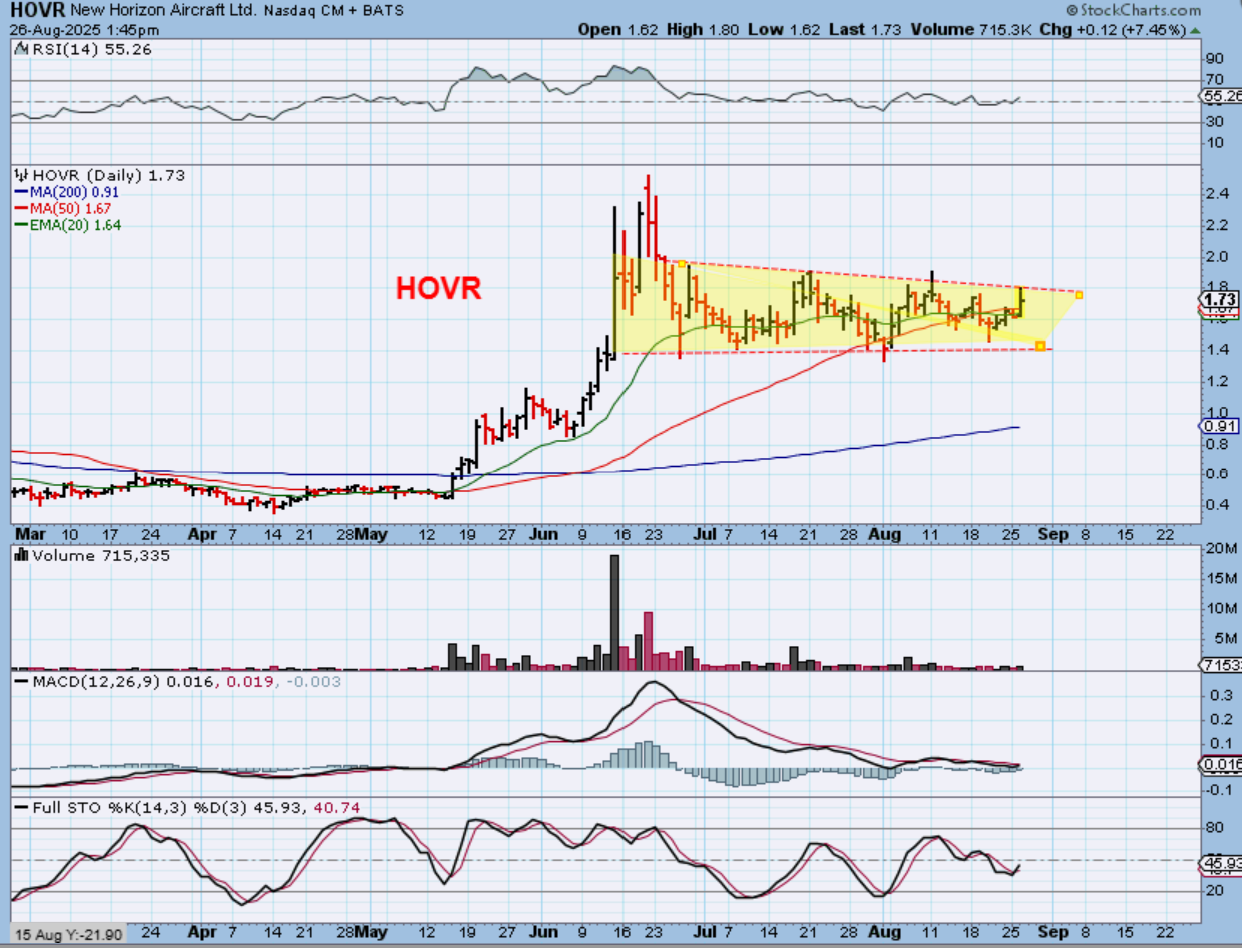Click the bar icon beside HOVR (Daily)

tap(19, 175)
